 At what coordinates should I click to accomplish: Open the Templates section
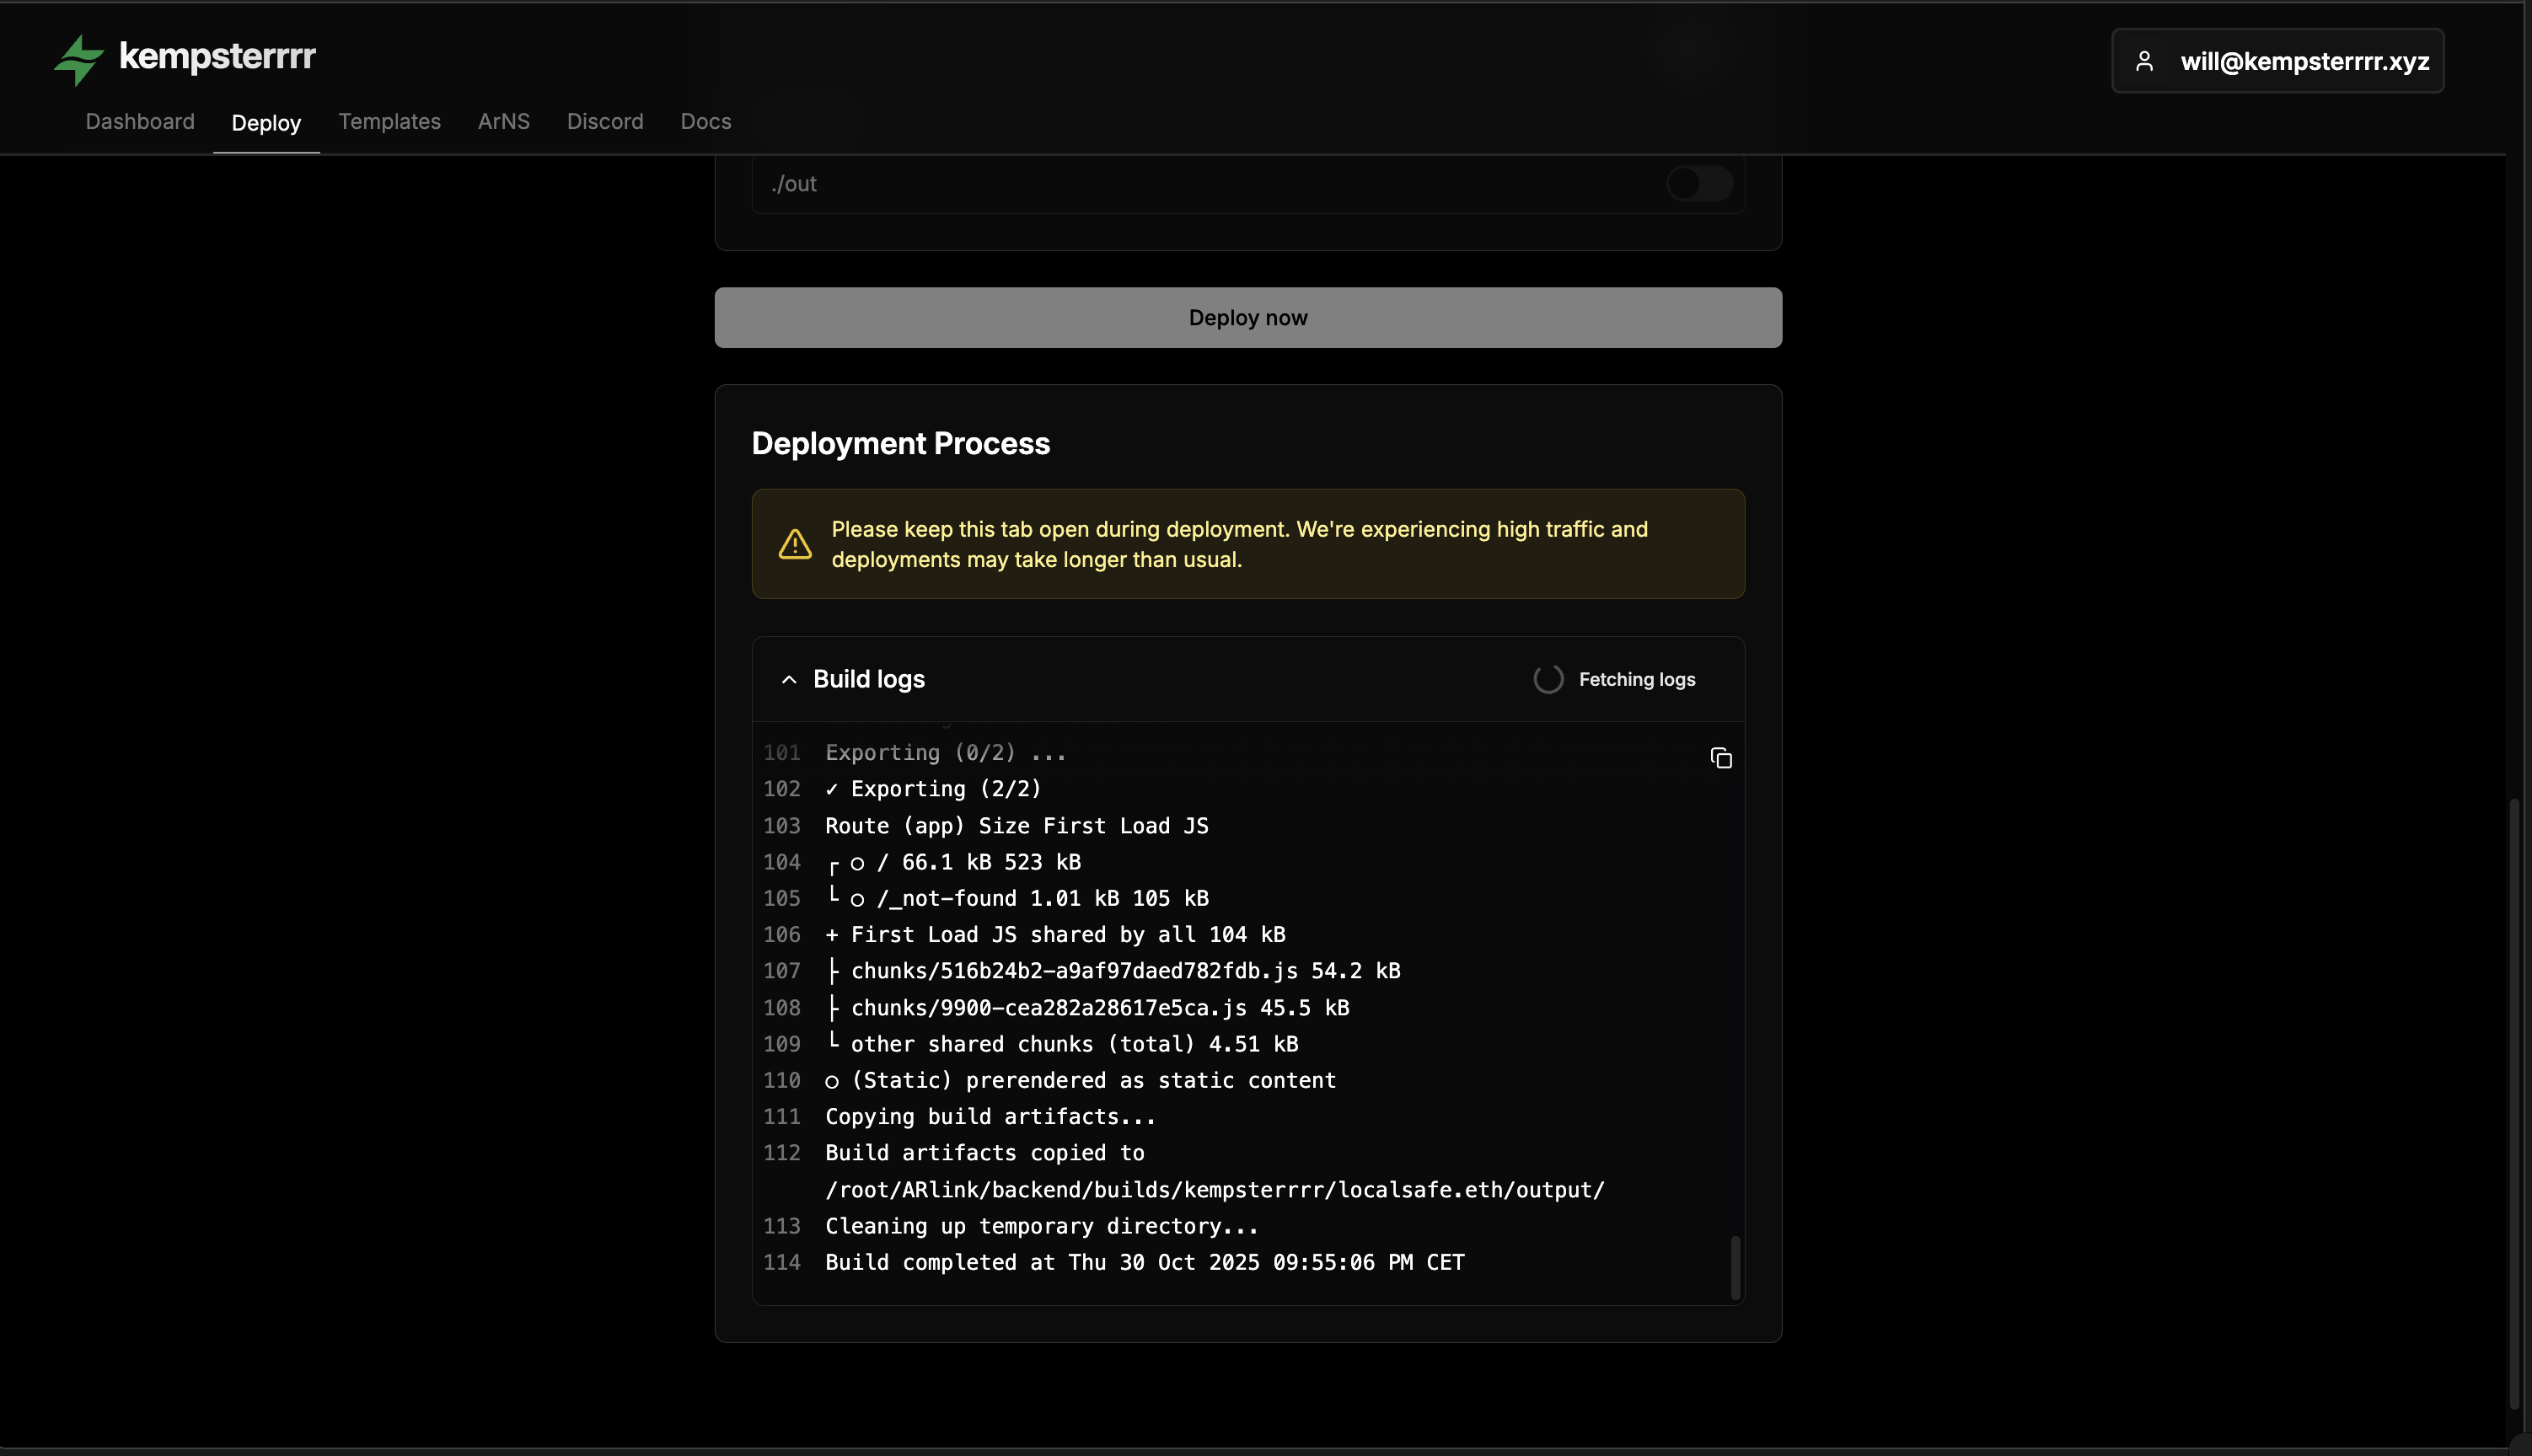point(389,121)
